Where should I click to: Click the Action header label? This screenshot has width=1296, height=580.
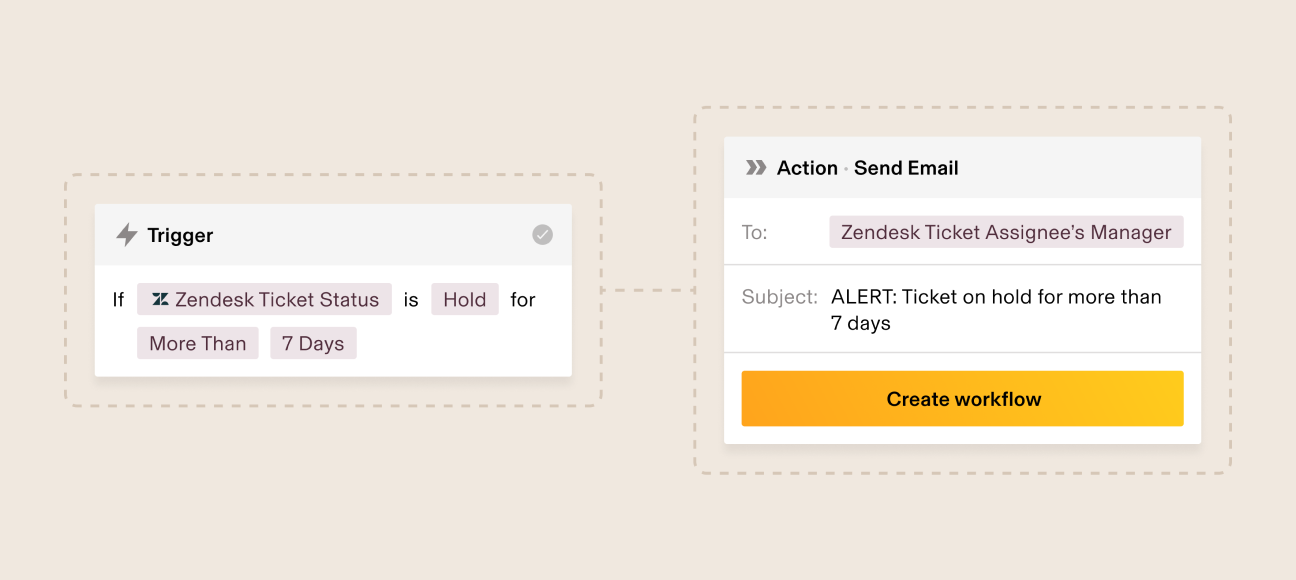(807, 168)
